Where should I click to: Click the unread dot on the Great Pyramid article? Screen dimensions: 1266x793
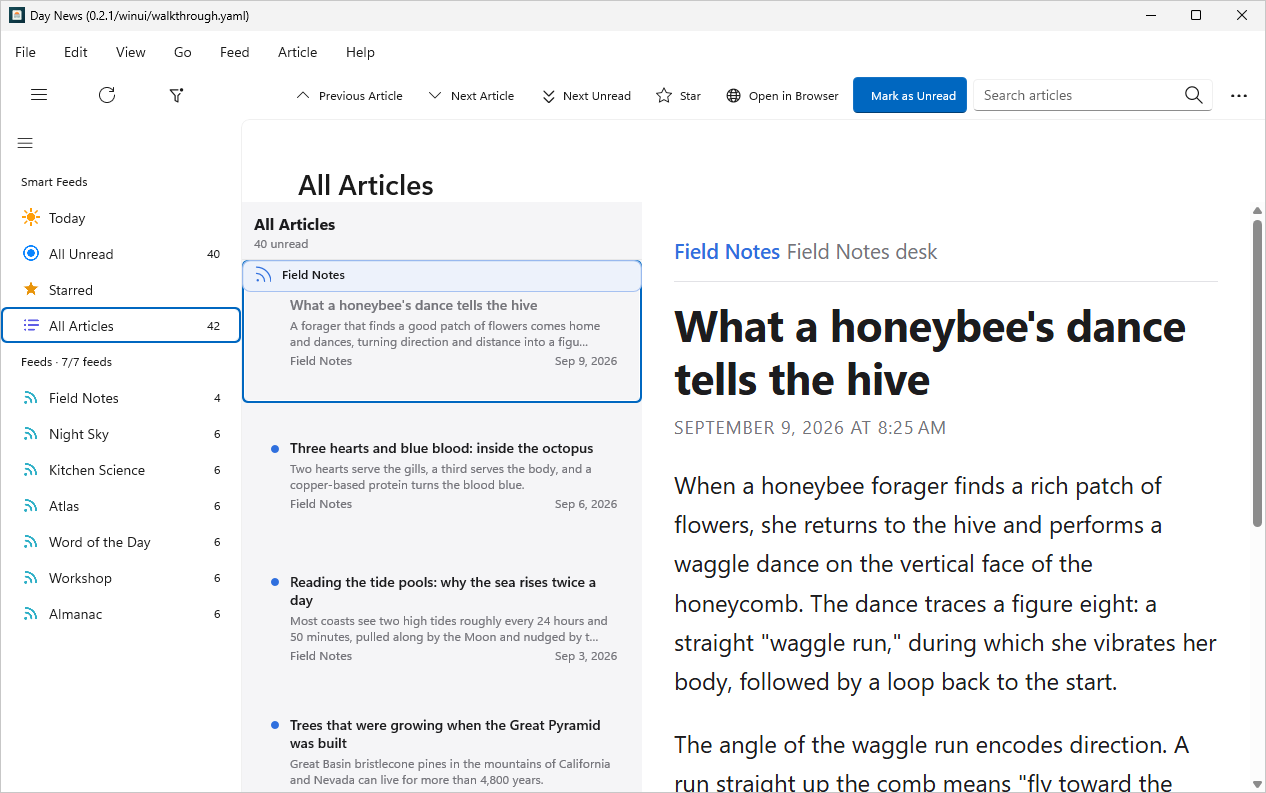(275, 725)
